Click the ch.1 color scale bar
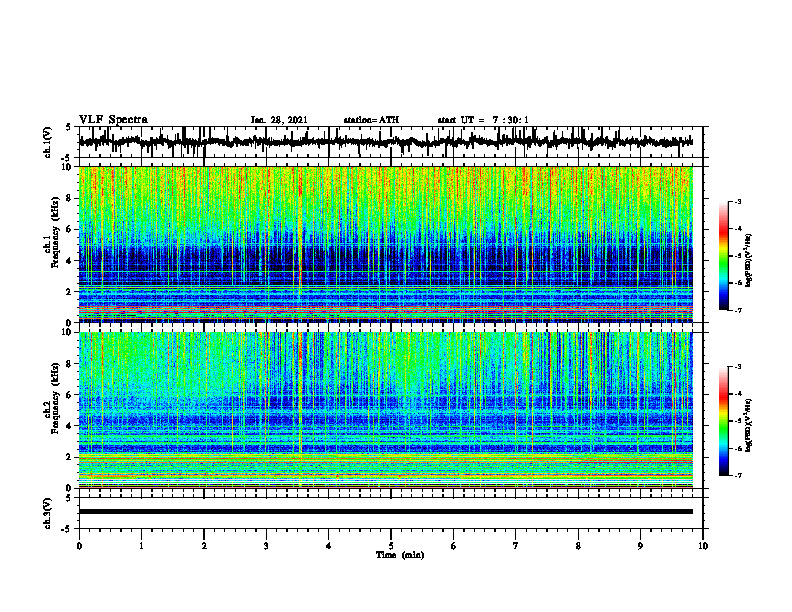The width and height of the screenshot is (792, 612). 723,256
